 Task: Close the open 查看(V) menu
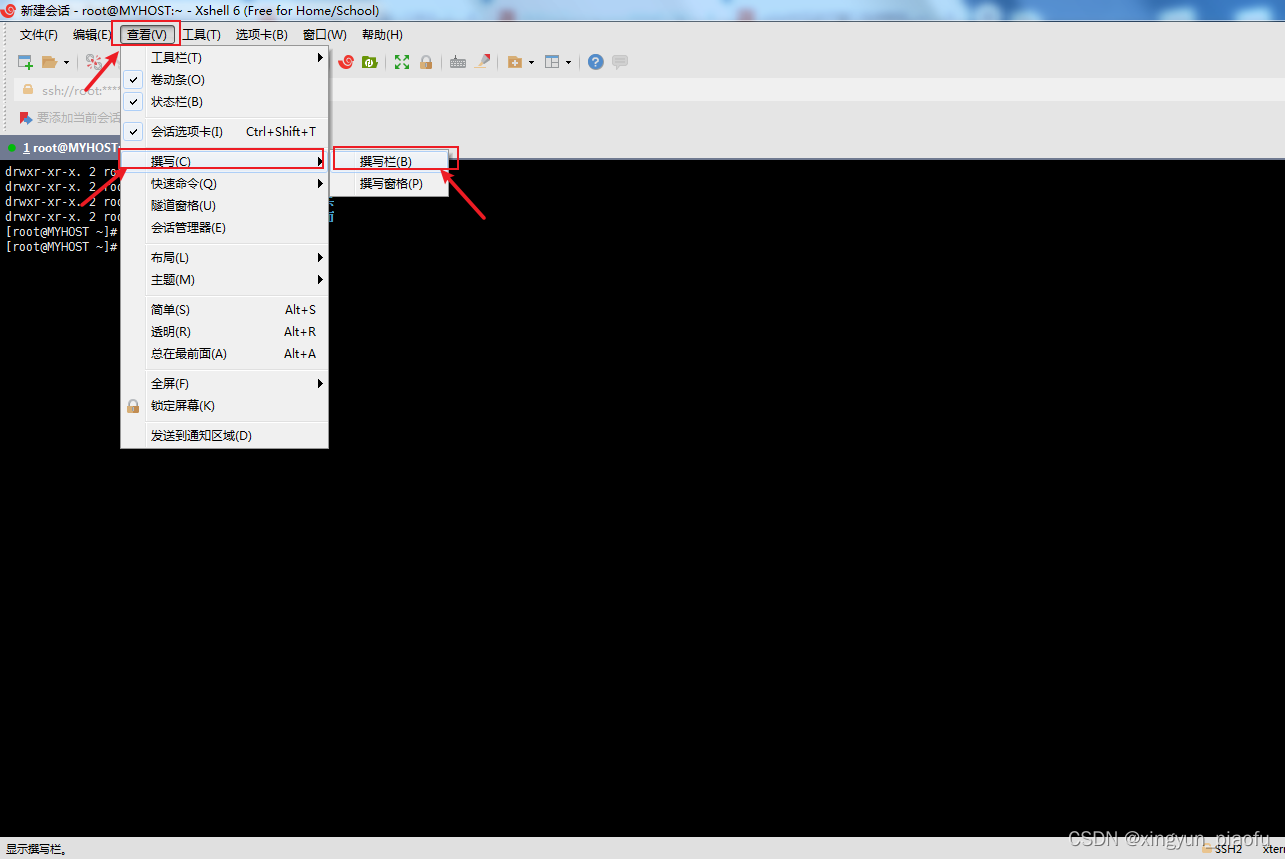(147, 35)
